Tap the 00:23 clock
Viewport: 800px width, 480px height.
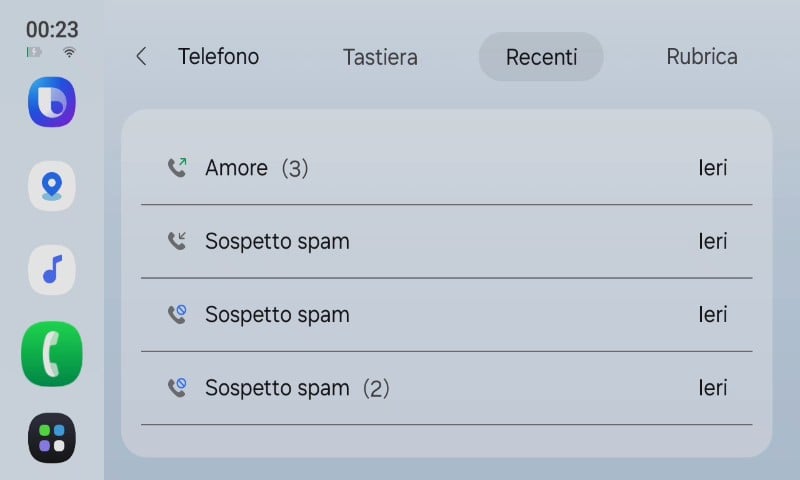[52, 29]
